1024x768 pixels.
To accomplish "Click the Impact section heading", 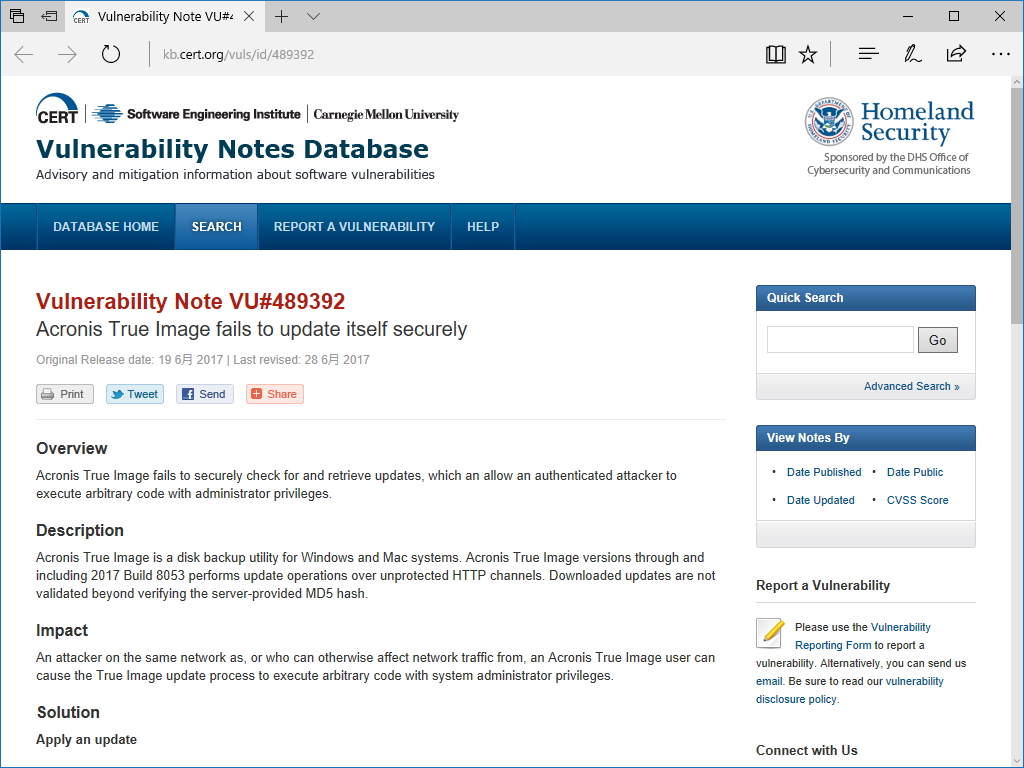I will pos(61,630).
